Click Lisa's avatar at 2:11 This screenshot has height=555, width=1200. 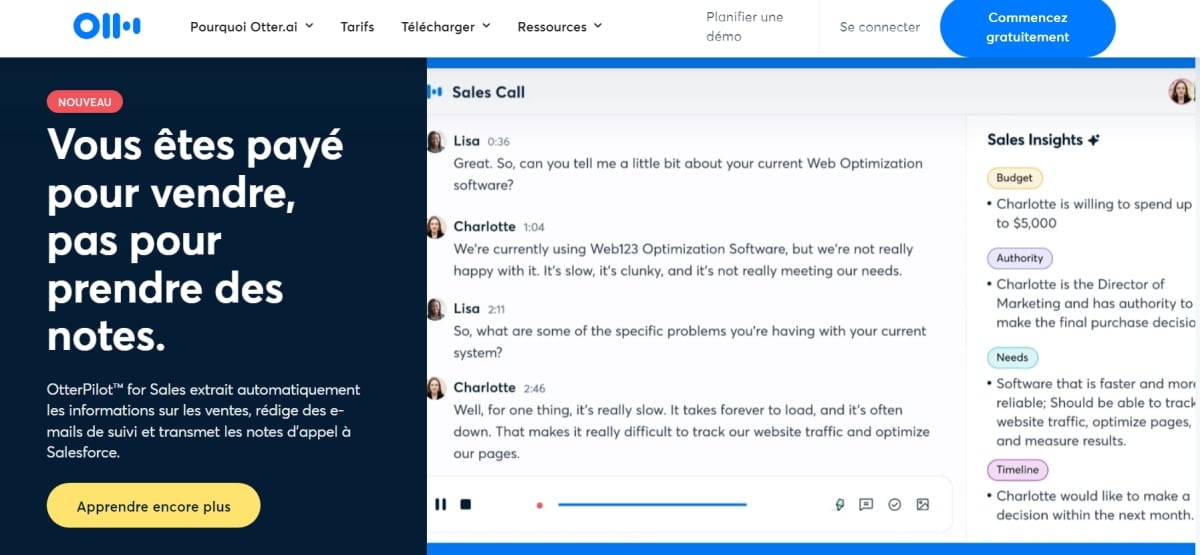435,309
